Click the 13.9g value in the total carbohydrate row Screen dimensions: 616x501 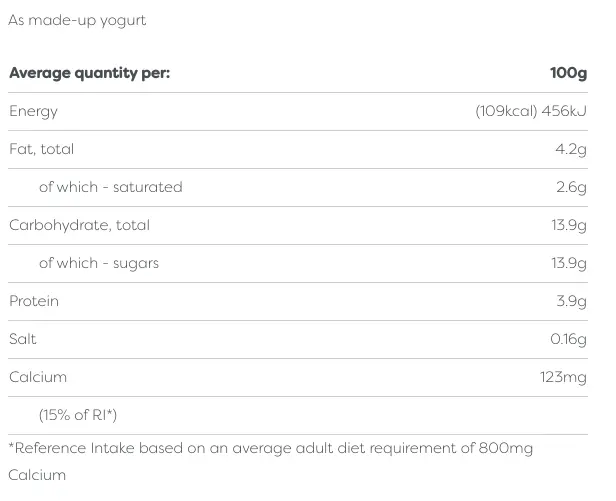569,225
